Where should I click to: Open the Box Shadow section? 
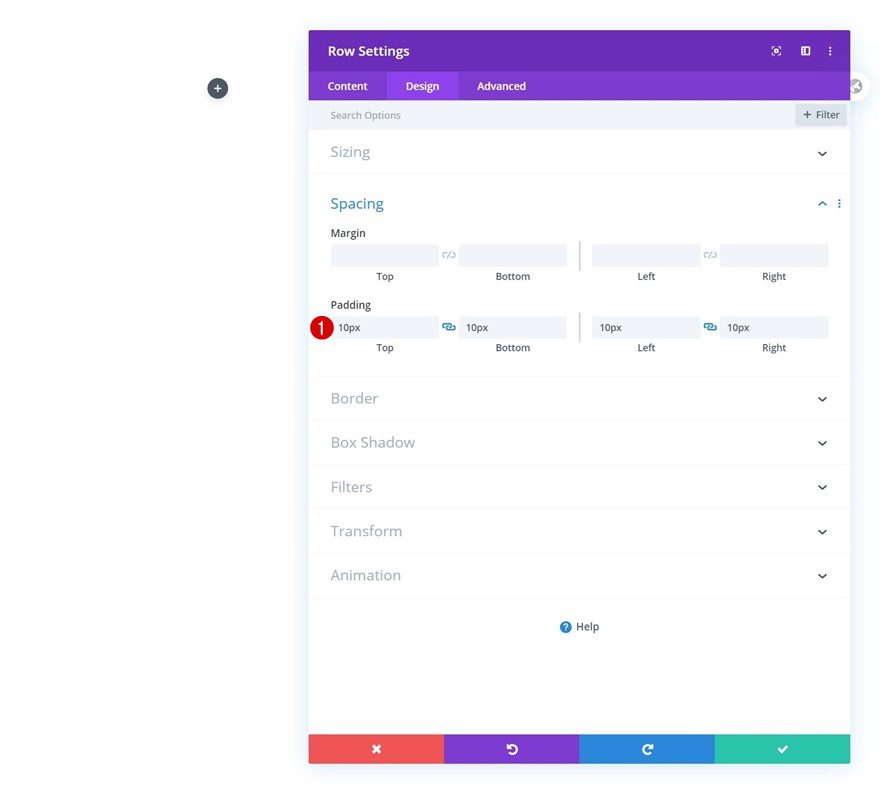tap(579, 441)
